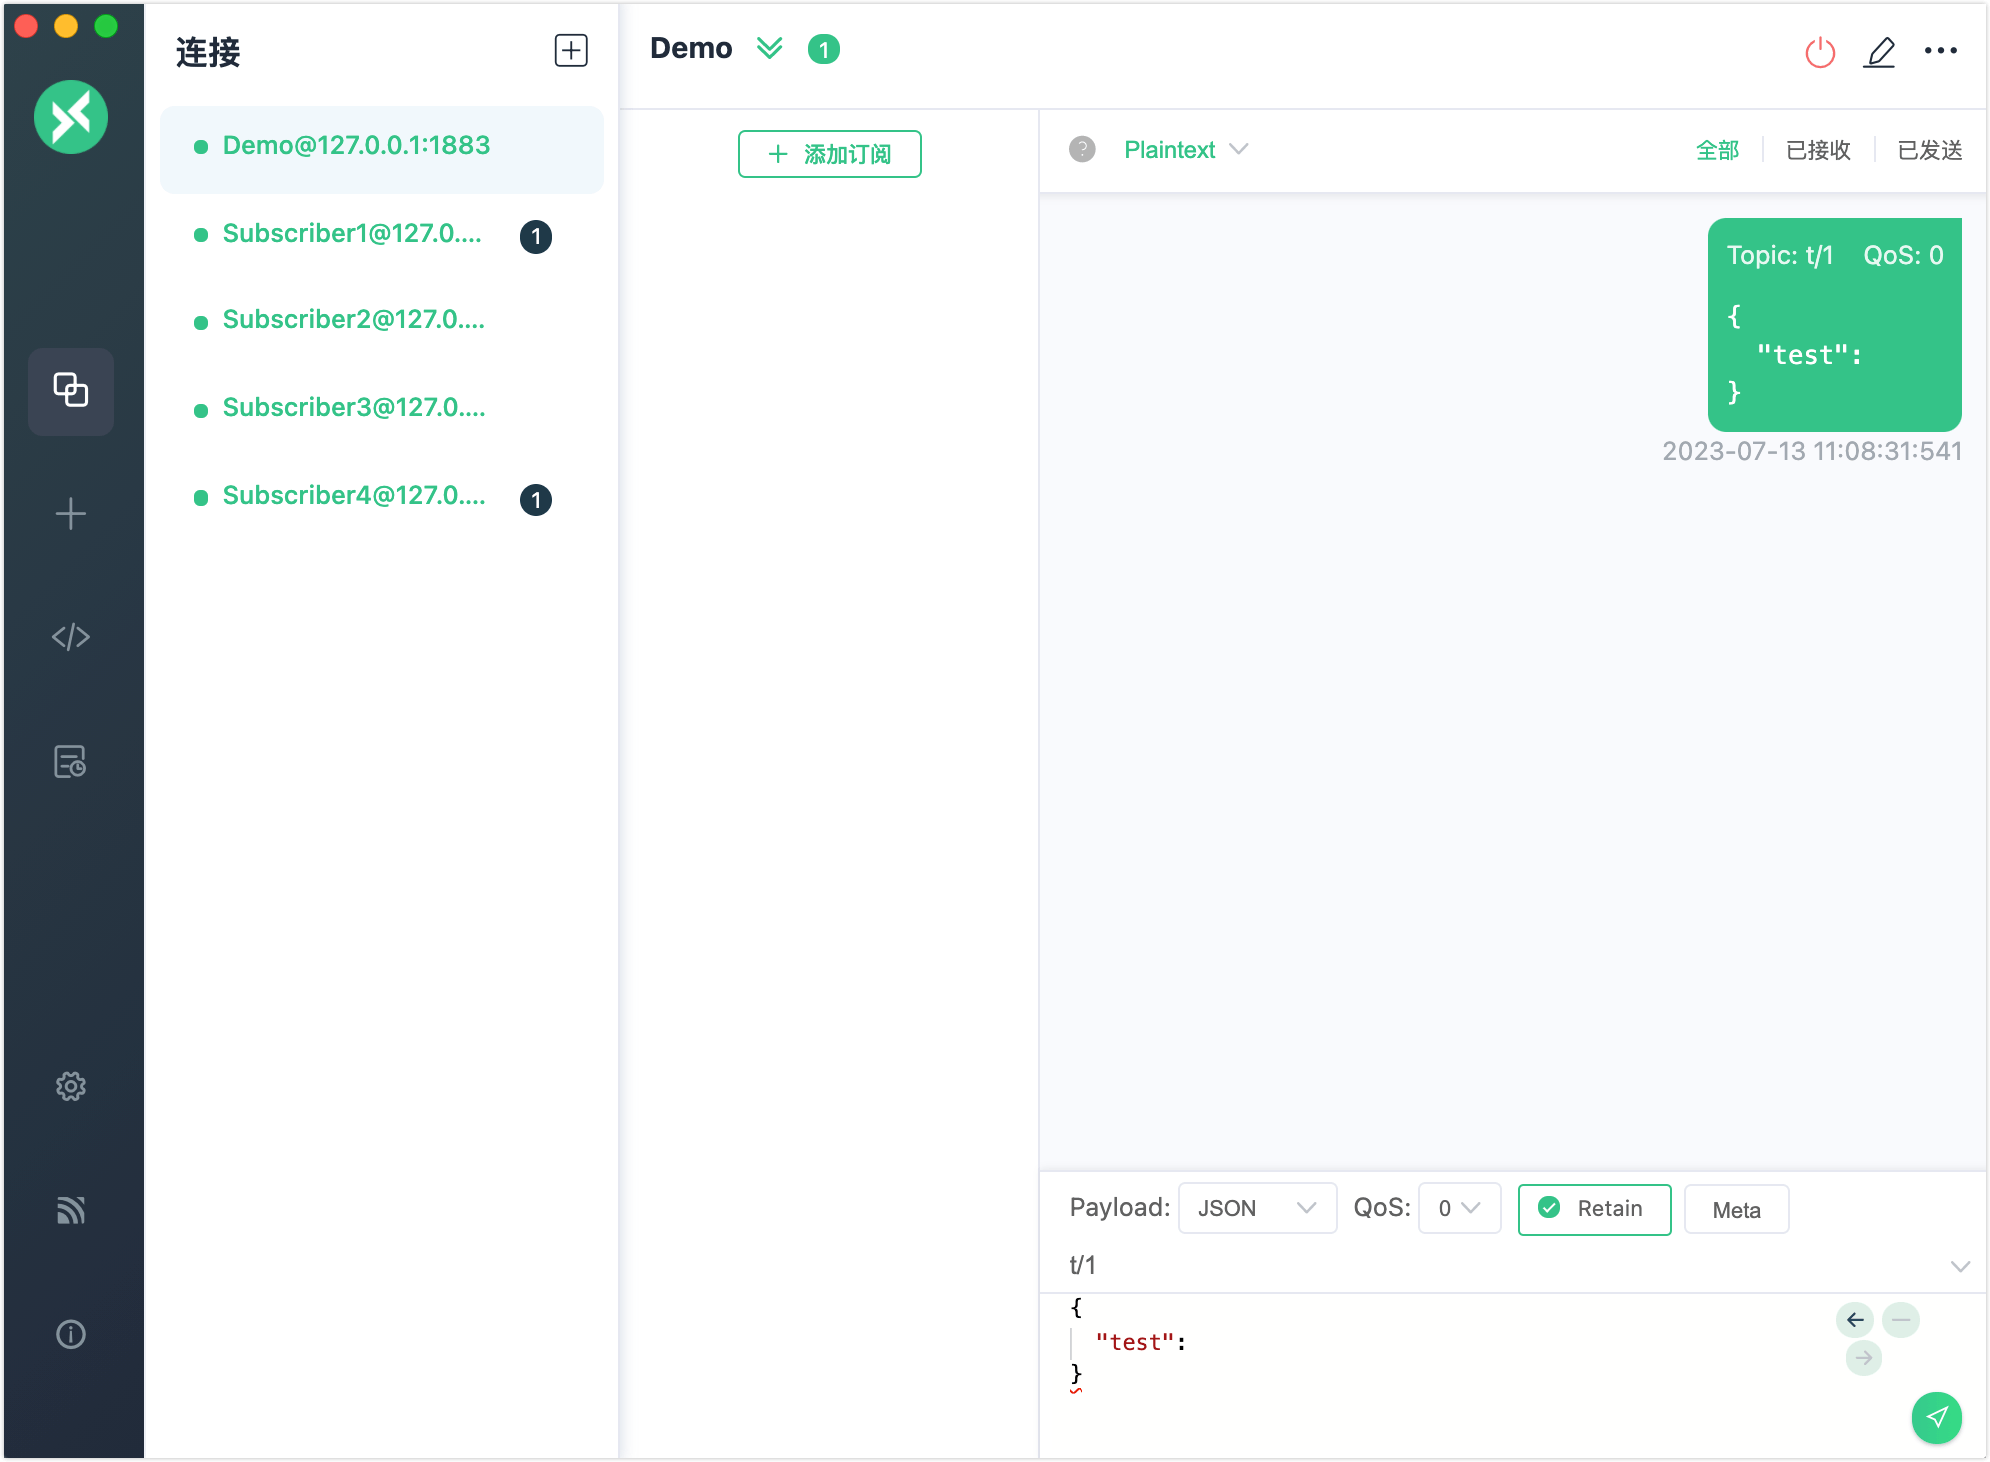Open the connection log viewer icon
Screen dimensions: 1990x1462
[70, 762]
